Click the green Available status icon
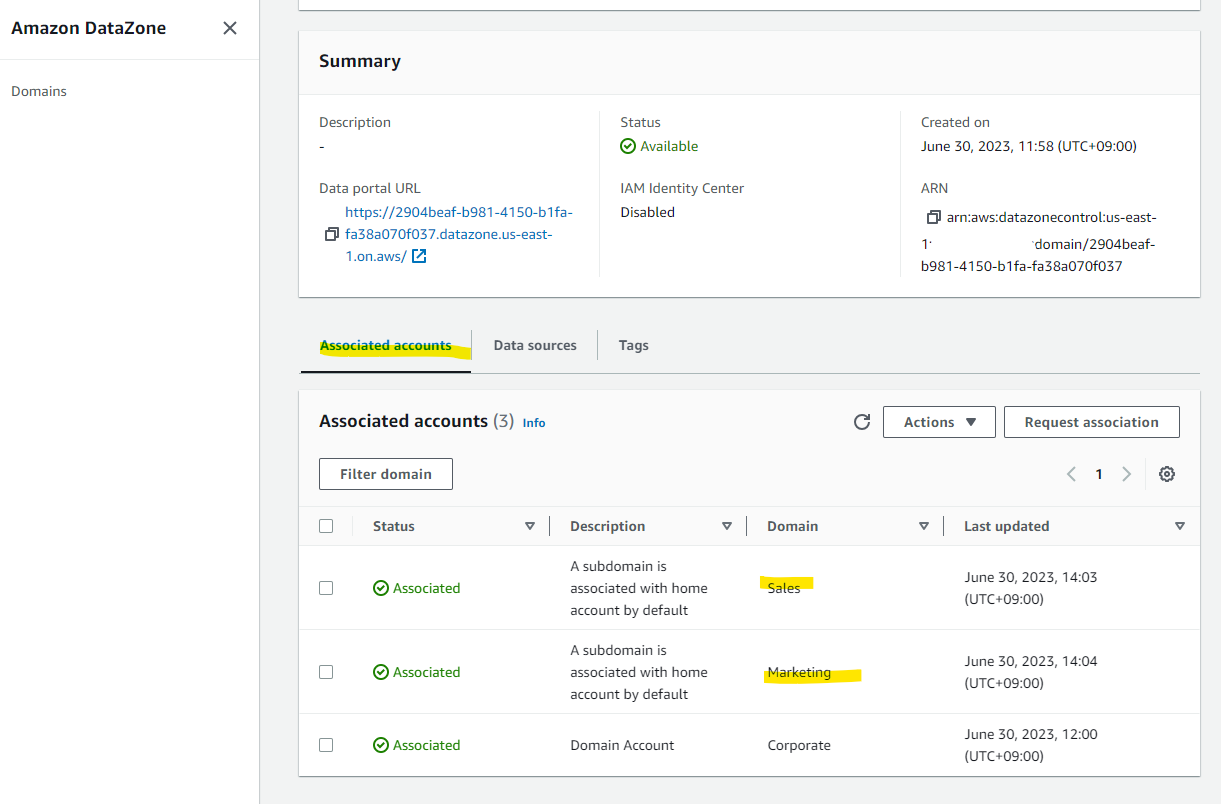Image resolution: width=1221 pixels, height=804 pixels. pyautogui.click(x=628, y=146)
